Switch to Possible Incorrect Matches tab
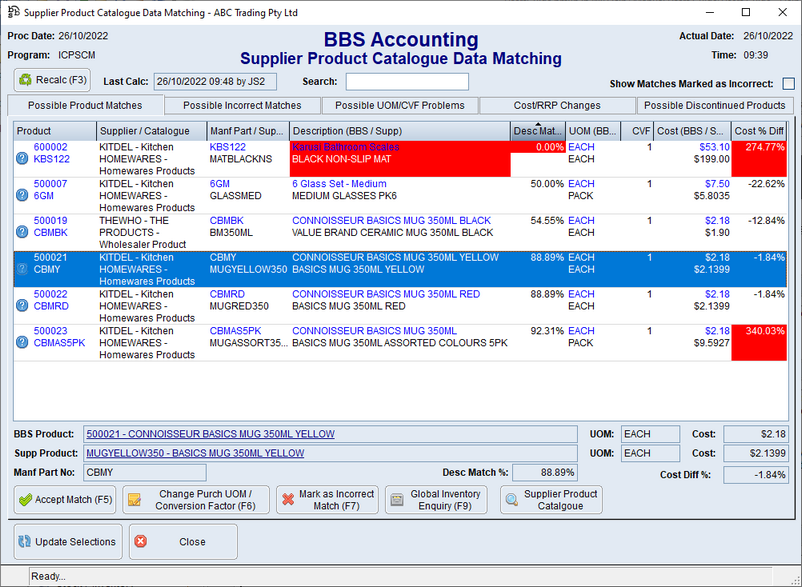802x587 pixels. click(x=241, y=105)
